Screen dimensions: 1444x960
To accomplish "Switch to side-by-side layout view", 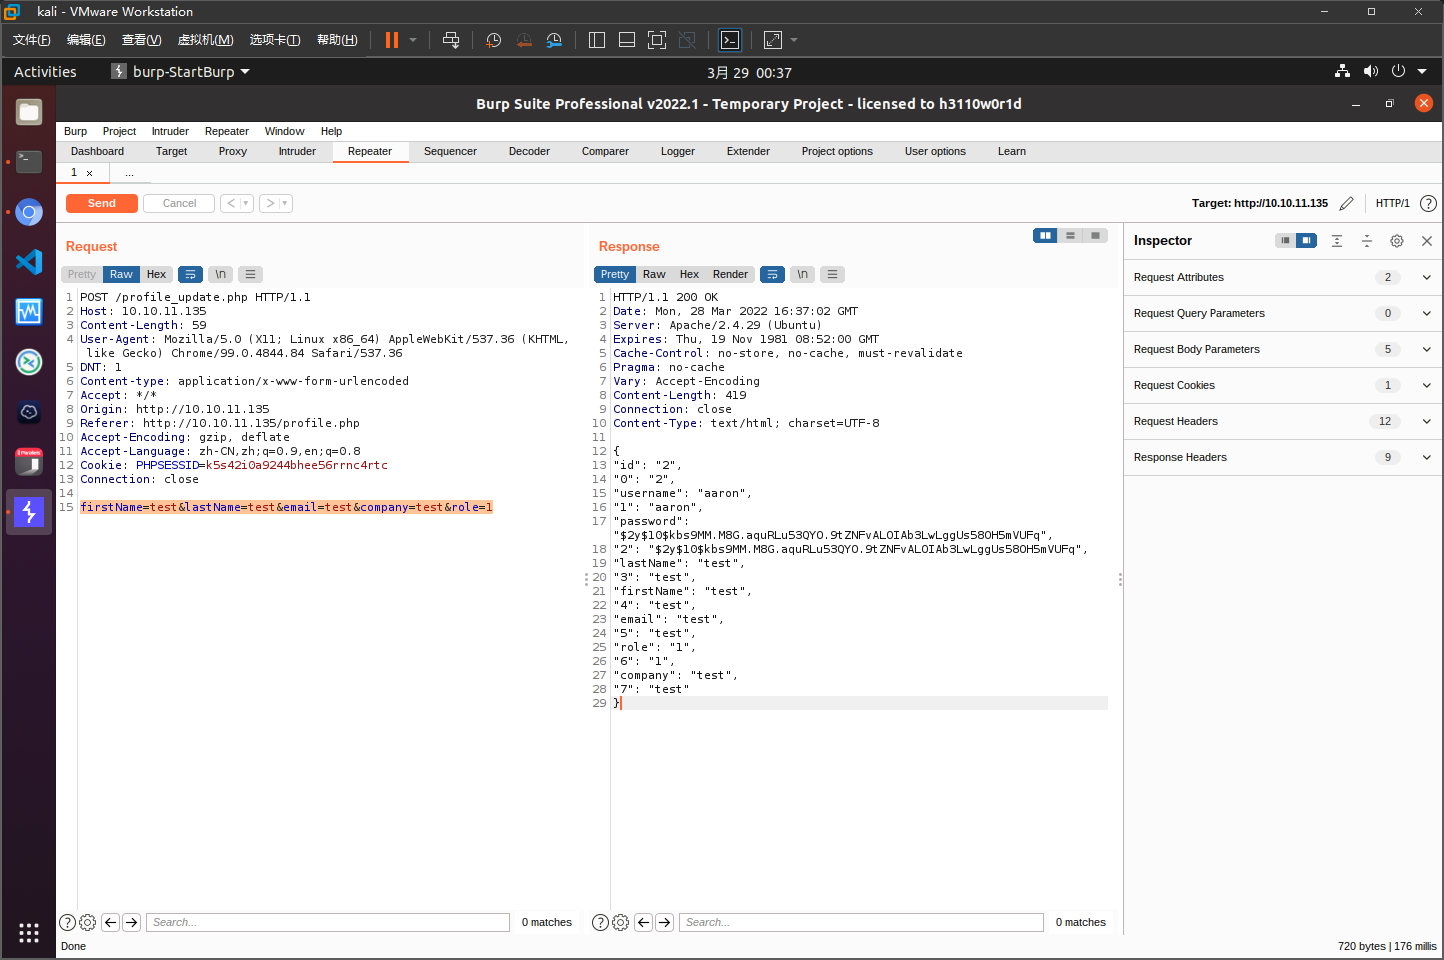I will (x=1045, y=236).
